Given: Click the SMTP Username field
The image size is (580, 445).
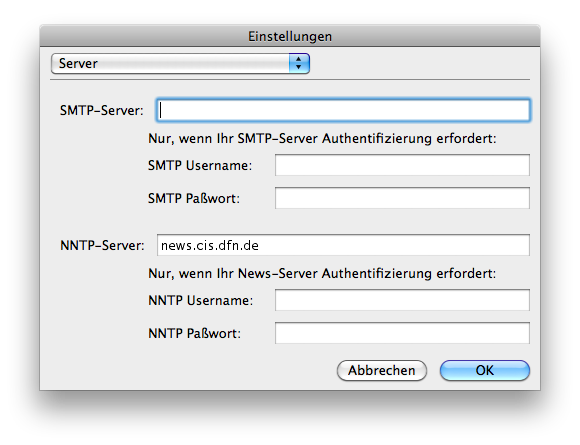Looking at the screenshot, I should [402, 165].
